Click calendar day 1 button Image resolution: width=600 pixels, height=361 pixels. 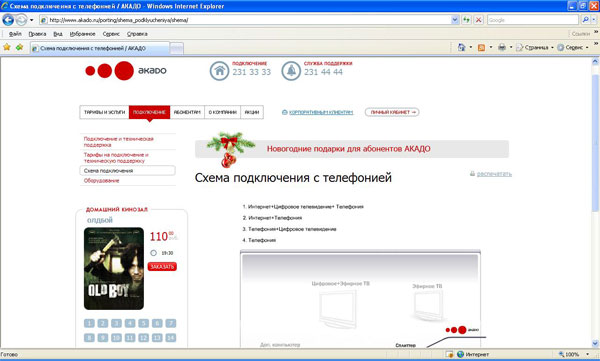click(x=89, y=323)
